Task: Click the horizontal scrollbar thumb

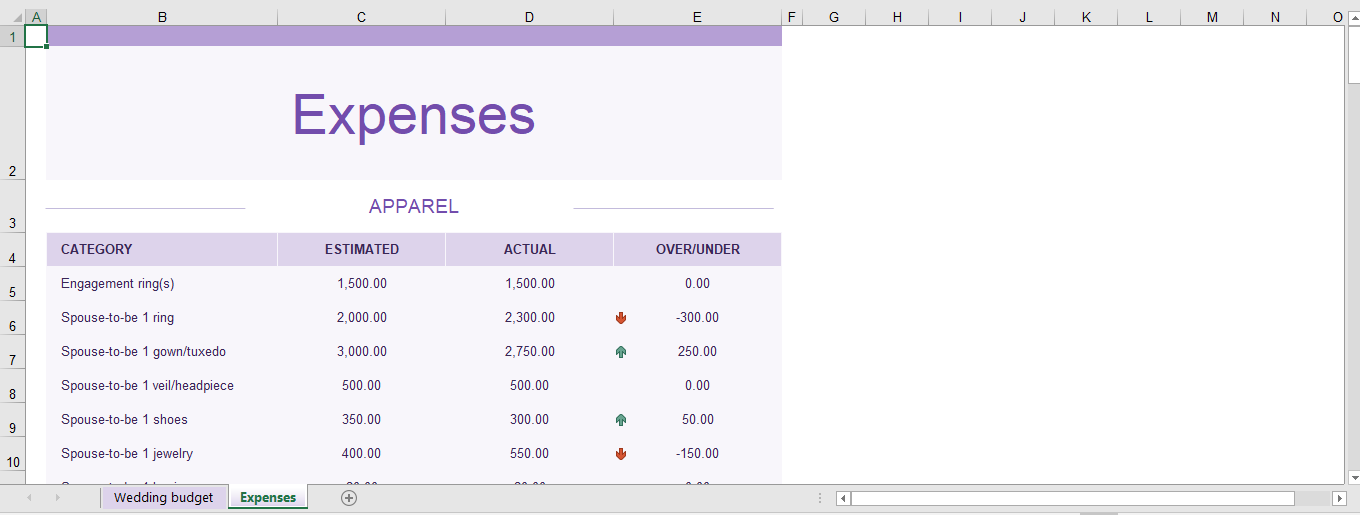Action: [x=1071, y=498]
